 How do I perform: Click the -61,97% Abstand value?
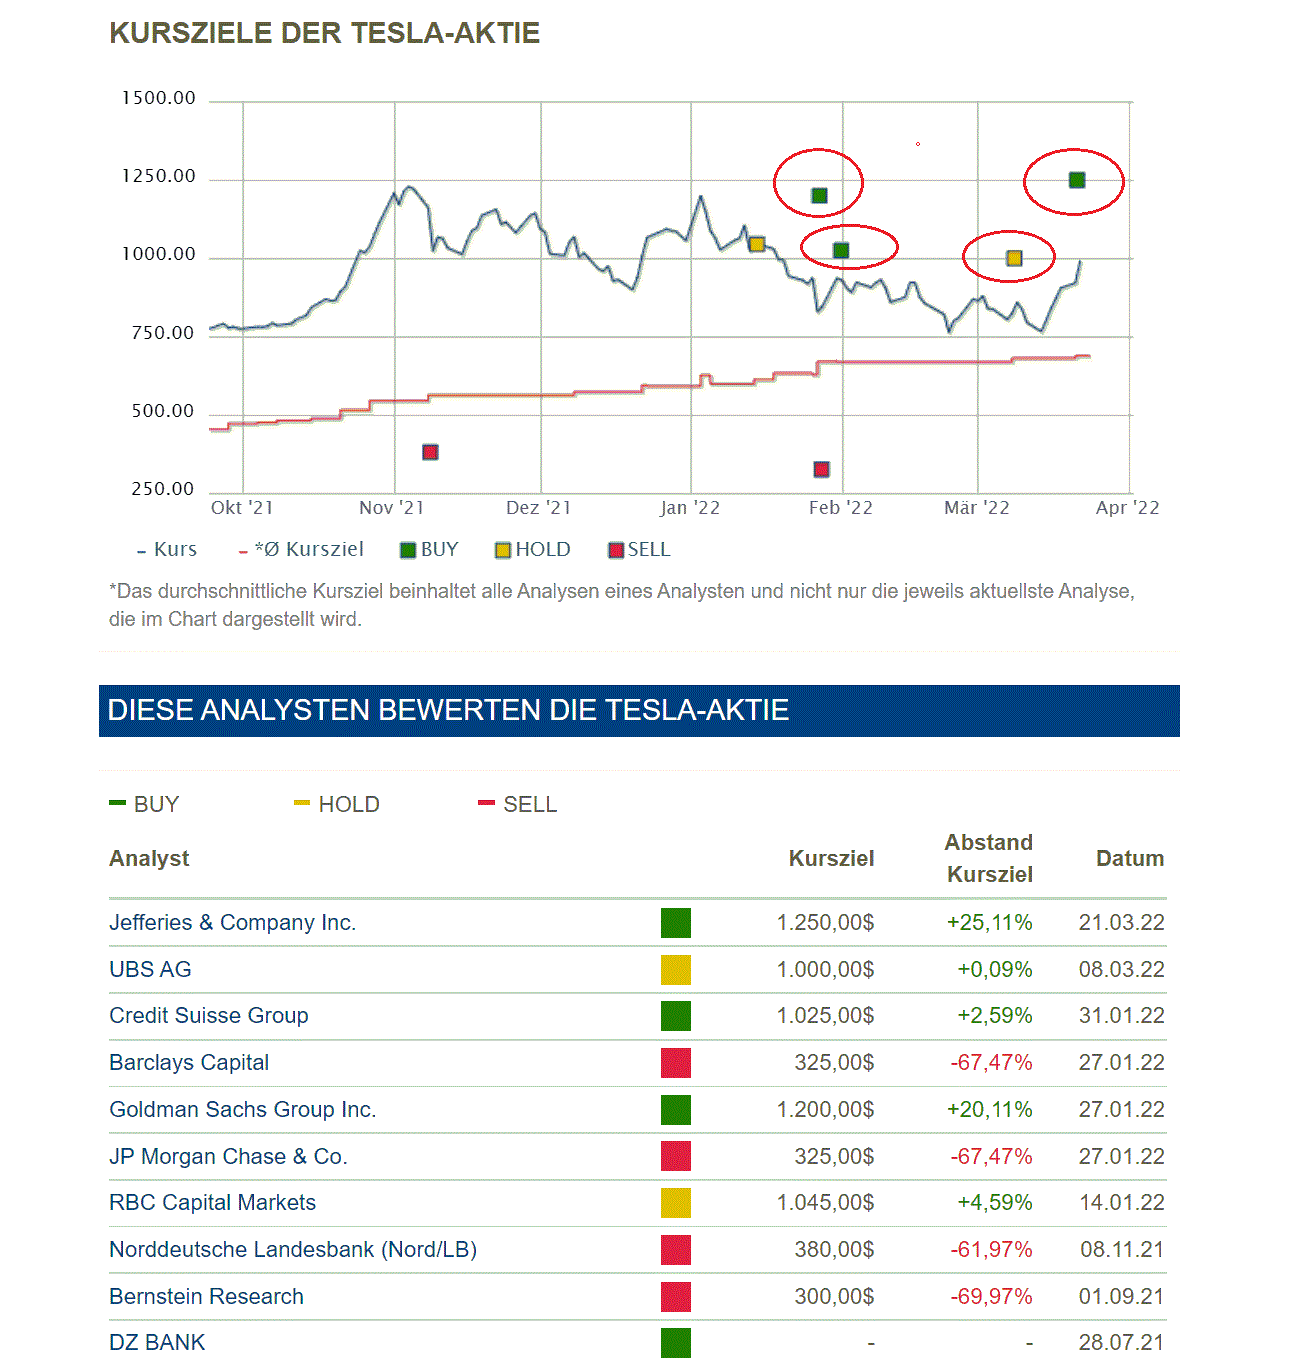click(x=991, y=1249)
